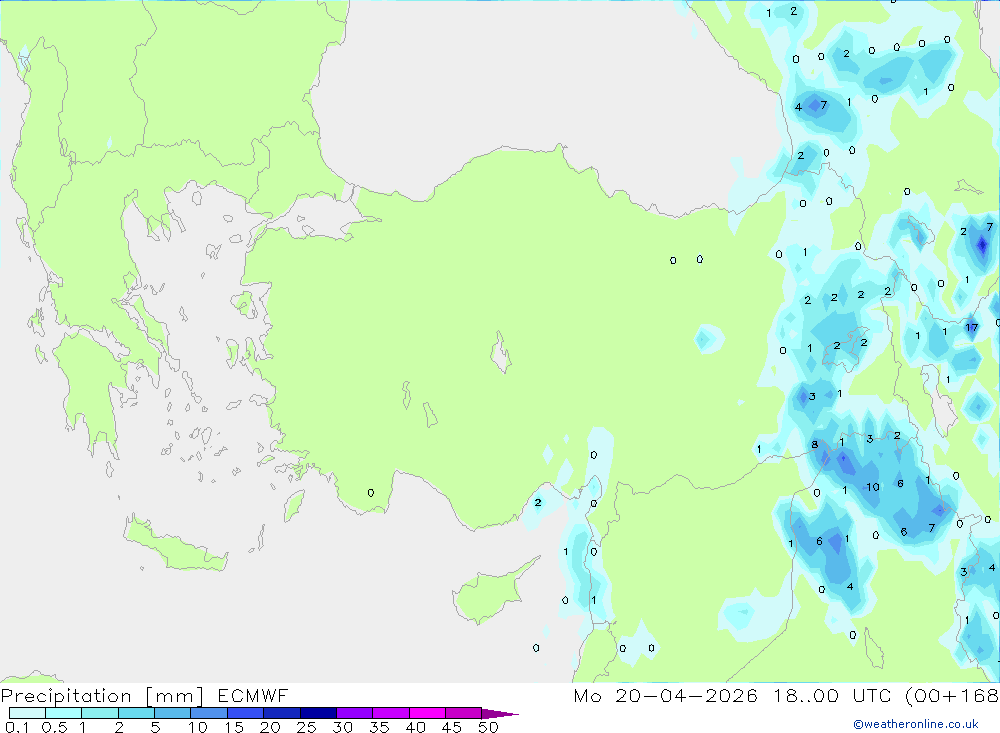The image size is (1000, 733).
Task: Select the 45–50 mm legend swatch
Action: [463, 713]
